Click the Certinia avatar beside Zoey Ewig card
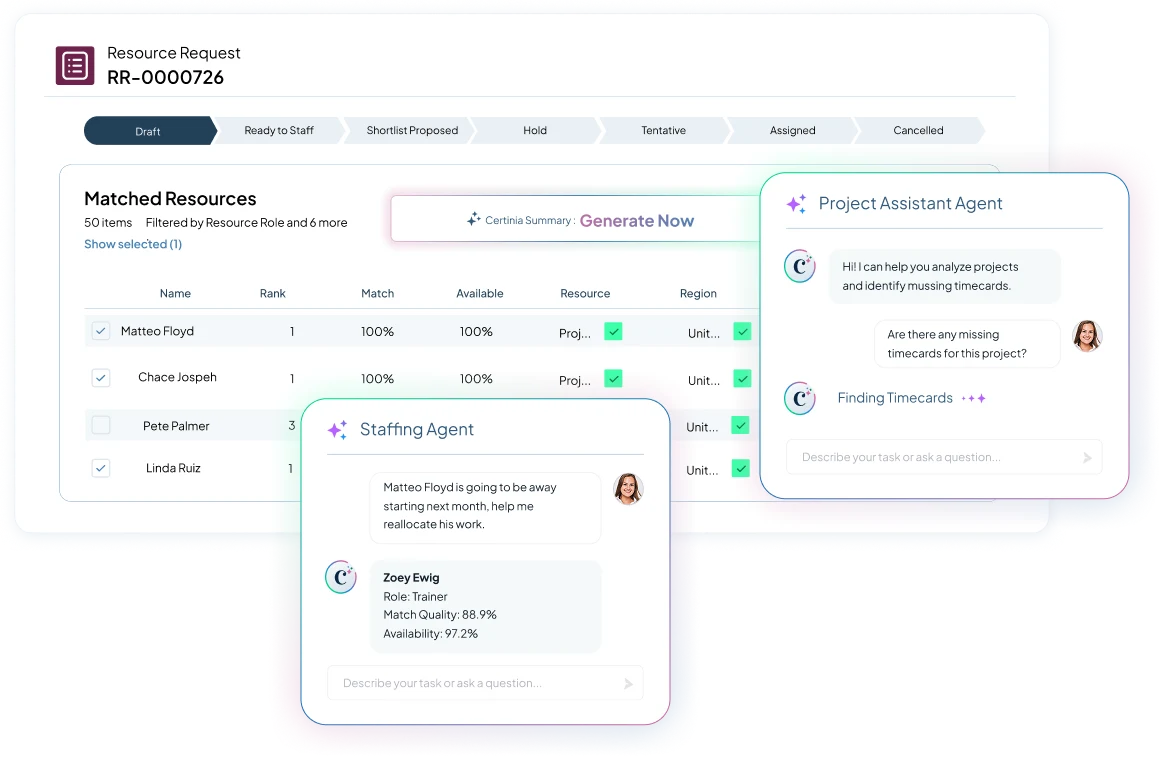The width and height of the screenshot is (1162, 758). coord(341,577)
